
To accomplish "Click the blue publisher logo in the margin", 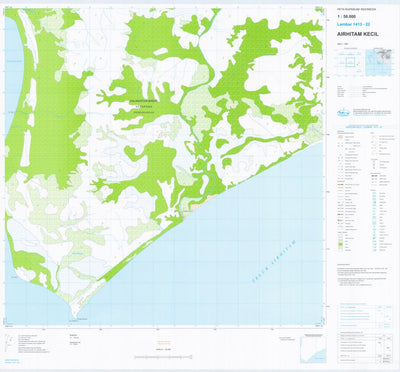I will click(x=342, y=112).
